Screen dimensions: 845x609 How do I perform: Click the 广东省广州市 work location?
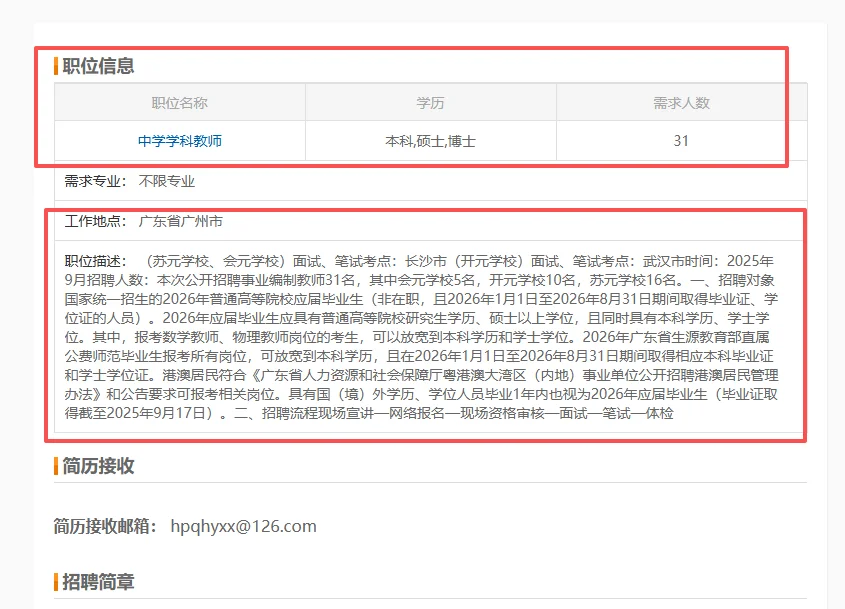(x=181, y=221)
